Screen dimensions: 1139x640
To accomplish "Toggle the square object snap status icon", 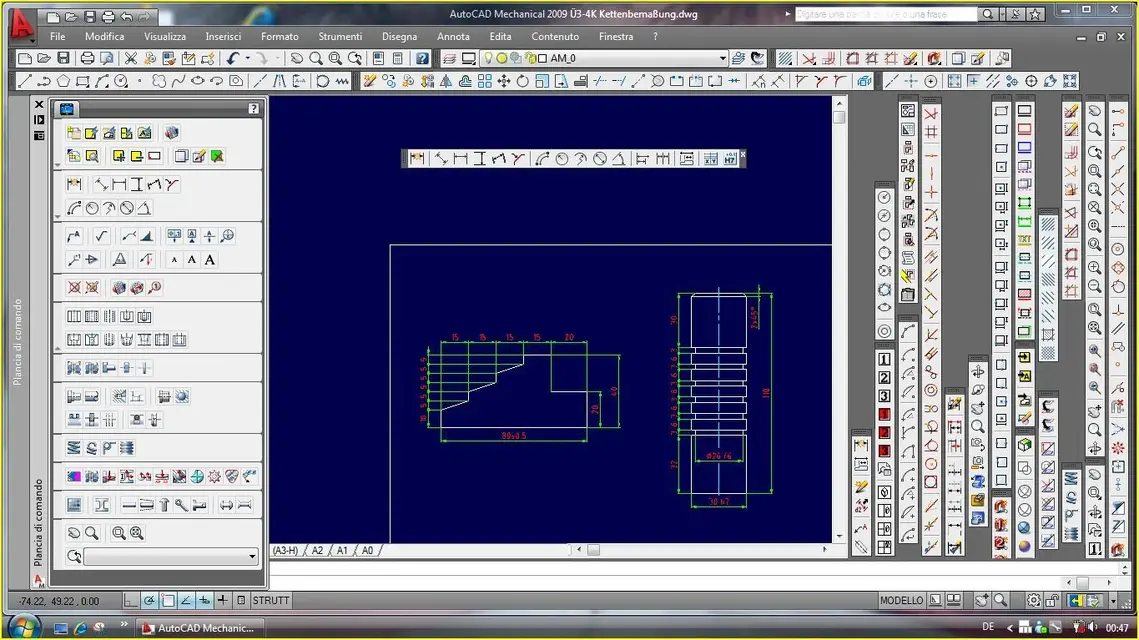I will tap(168, 600).
